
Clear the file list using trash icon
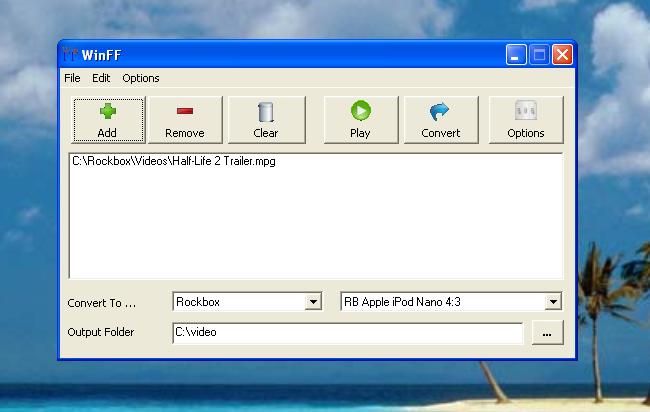click(265, 120)
